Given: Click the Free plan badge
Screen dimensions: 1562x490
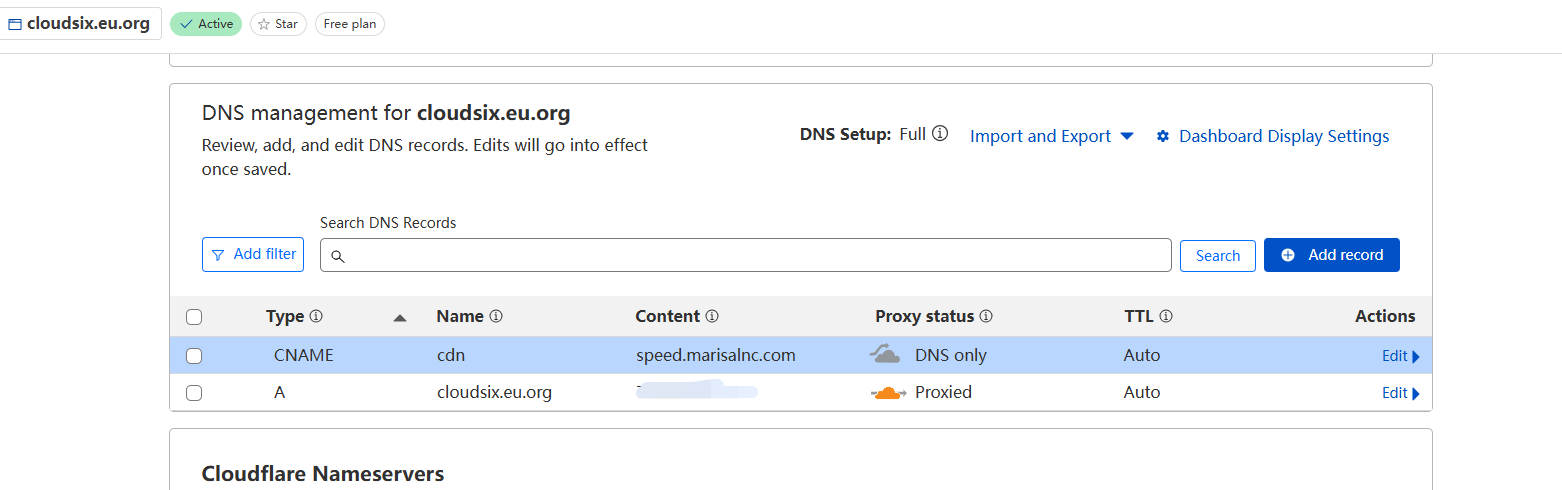Looking at the screenshot, I should coord(350,24).
